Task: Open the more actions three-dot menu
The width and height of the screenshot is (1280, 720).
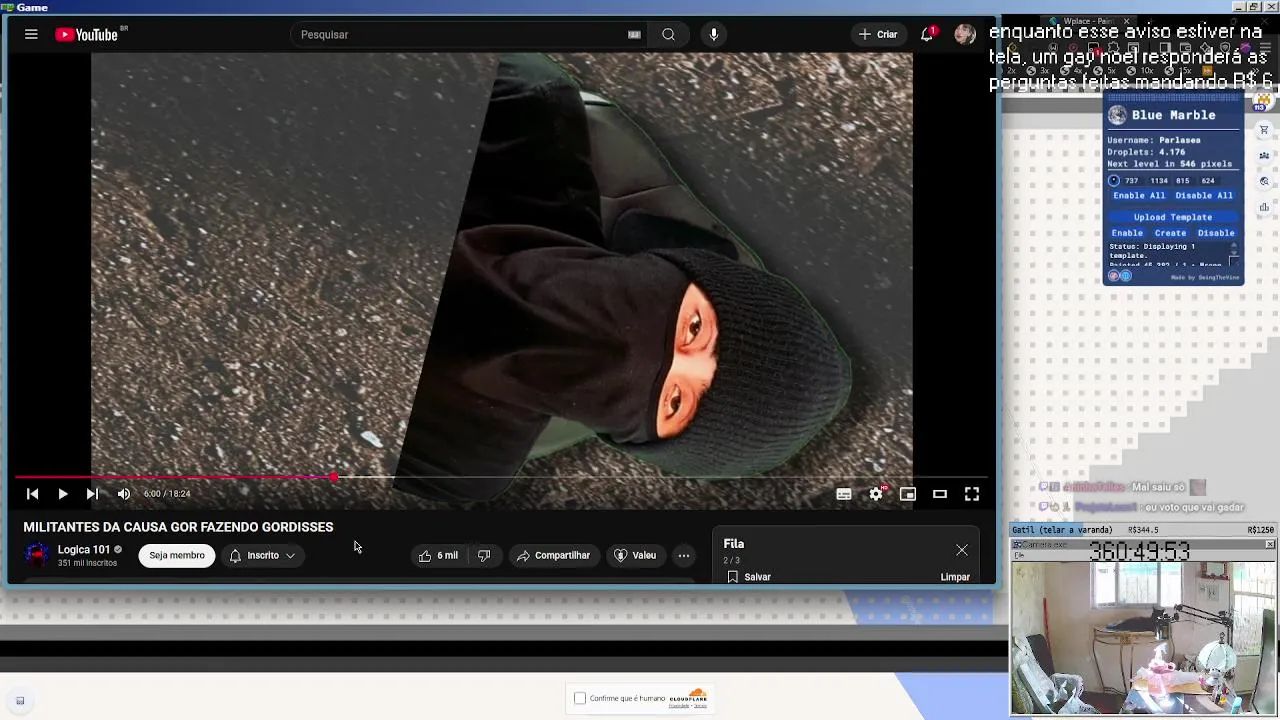Action: click(684, 555)
